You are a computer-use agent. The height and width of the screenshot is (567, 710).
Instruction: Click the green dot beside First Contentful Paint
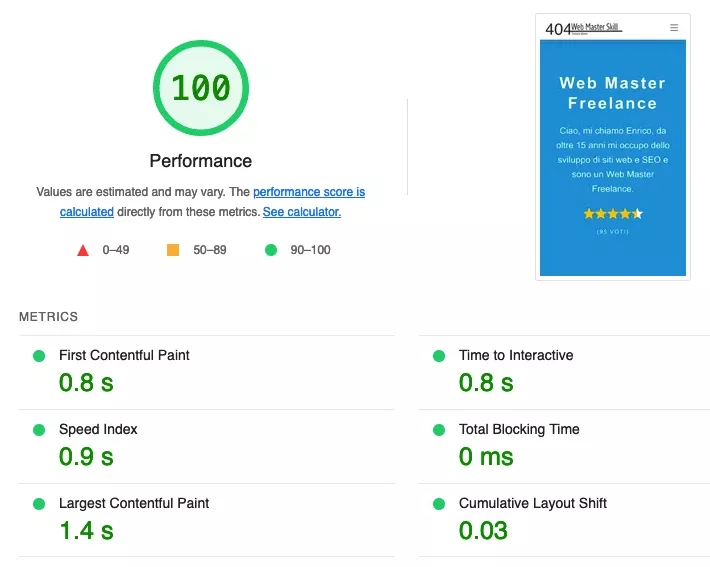point(39,356)
